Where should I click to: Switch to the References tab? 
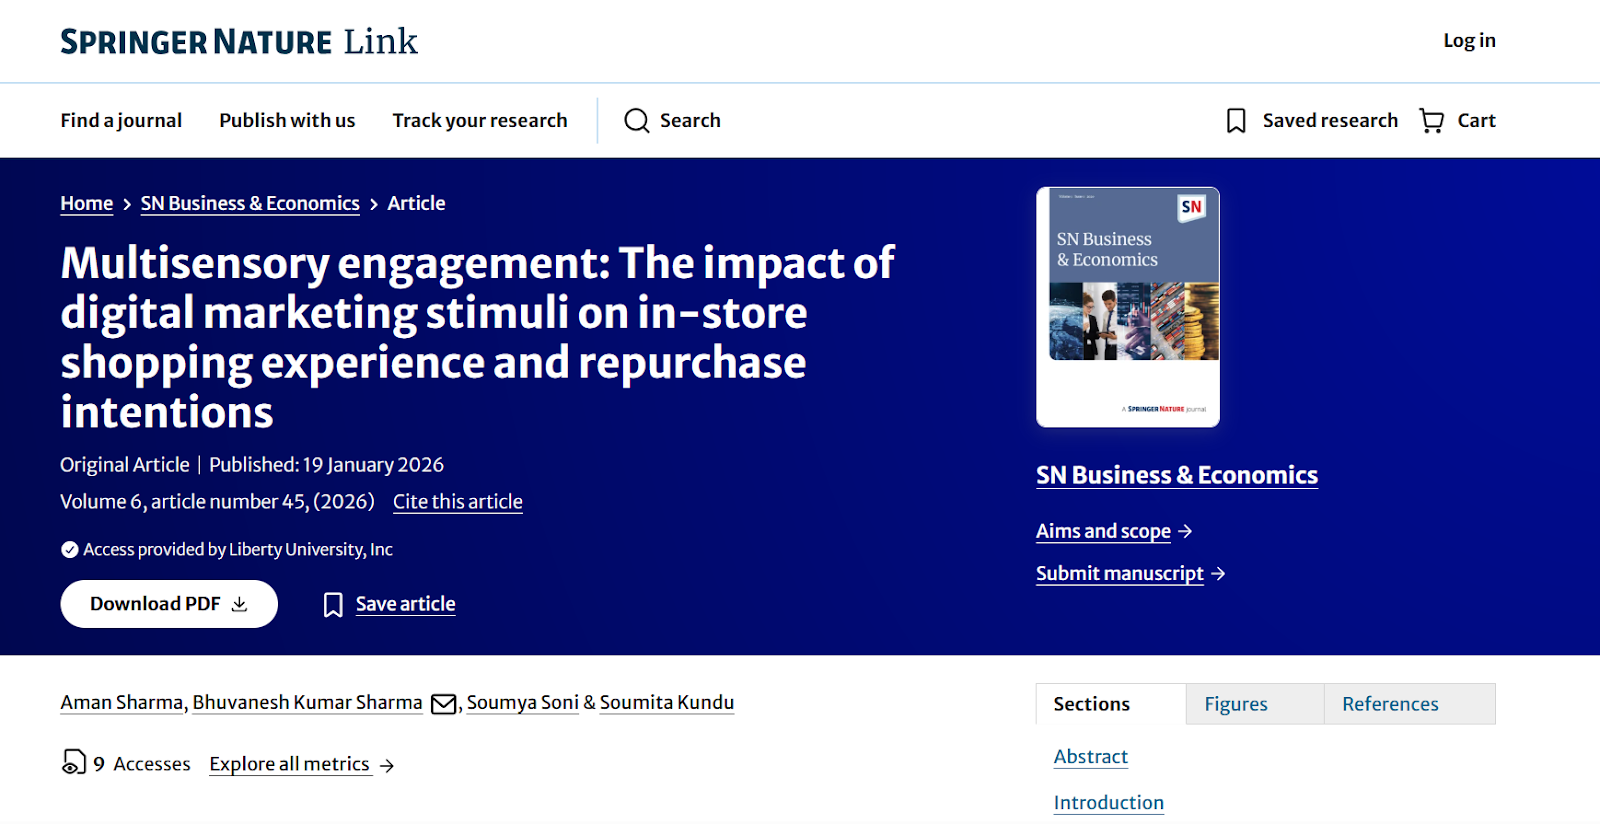1389,704
